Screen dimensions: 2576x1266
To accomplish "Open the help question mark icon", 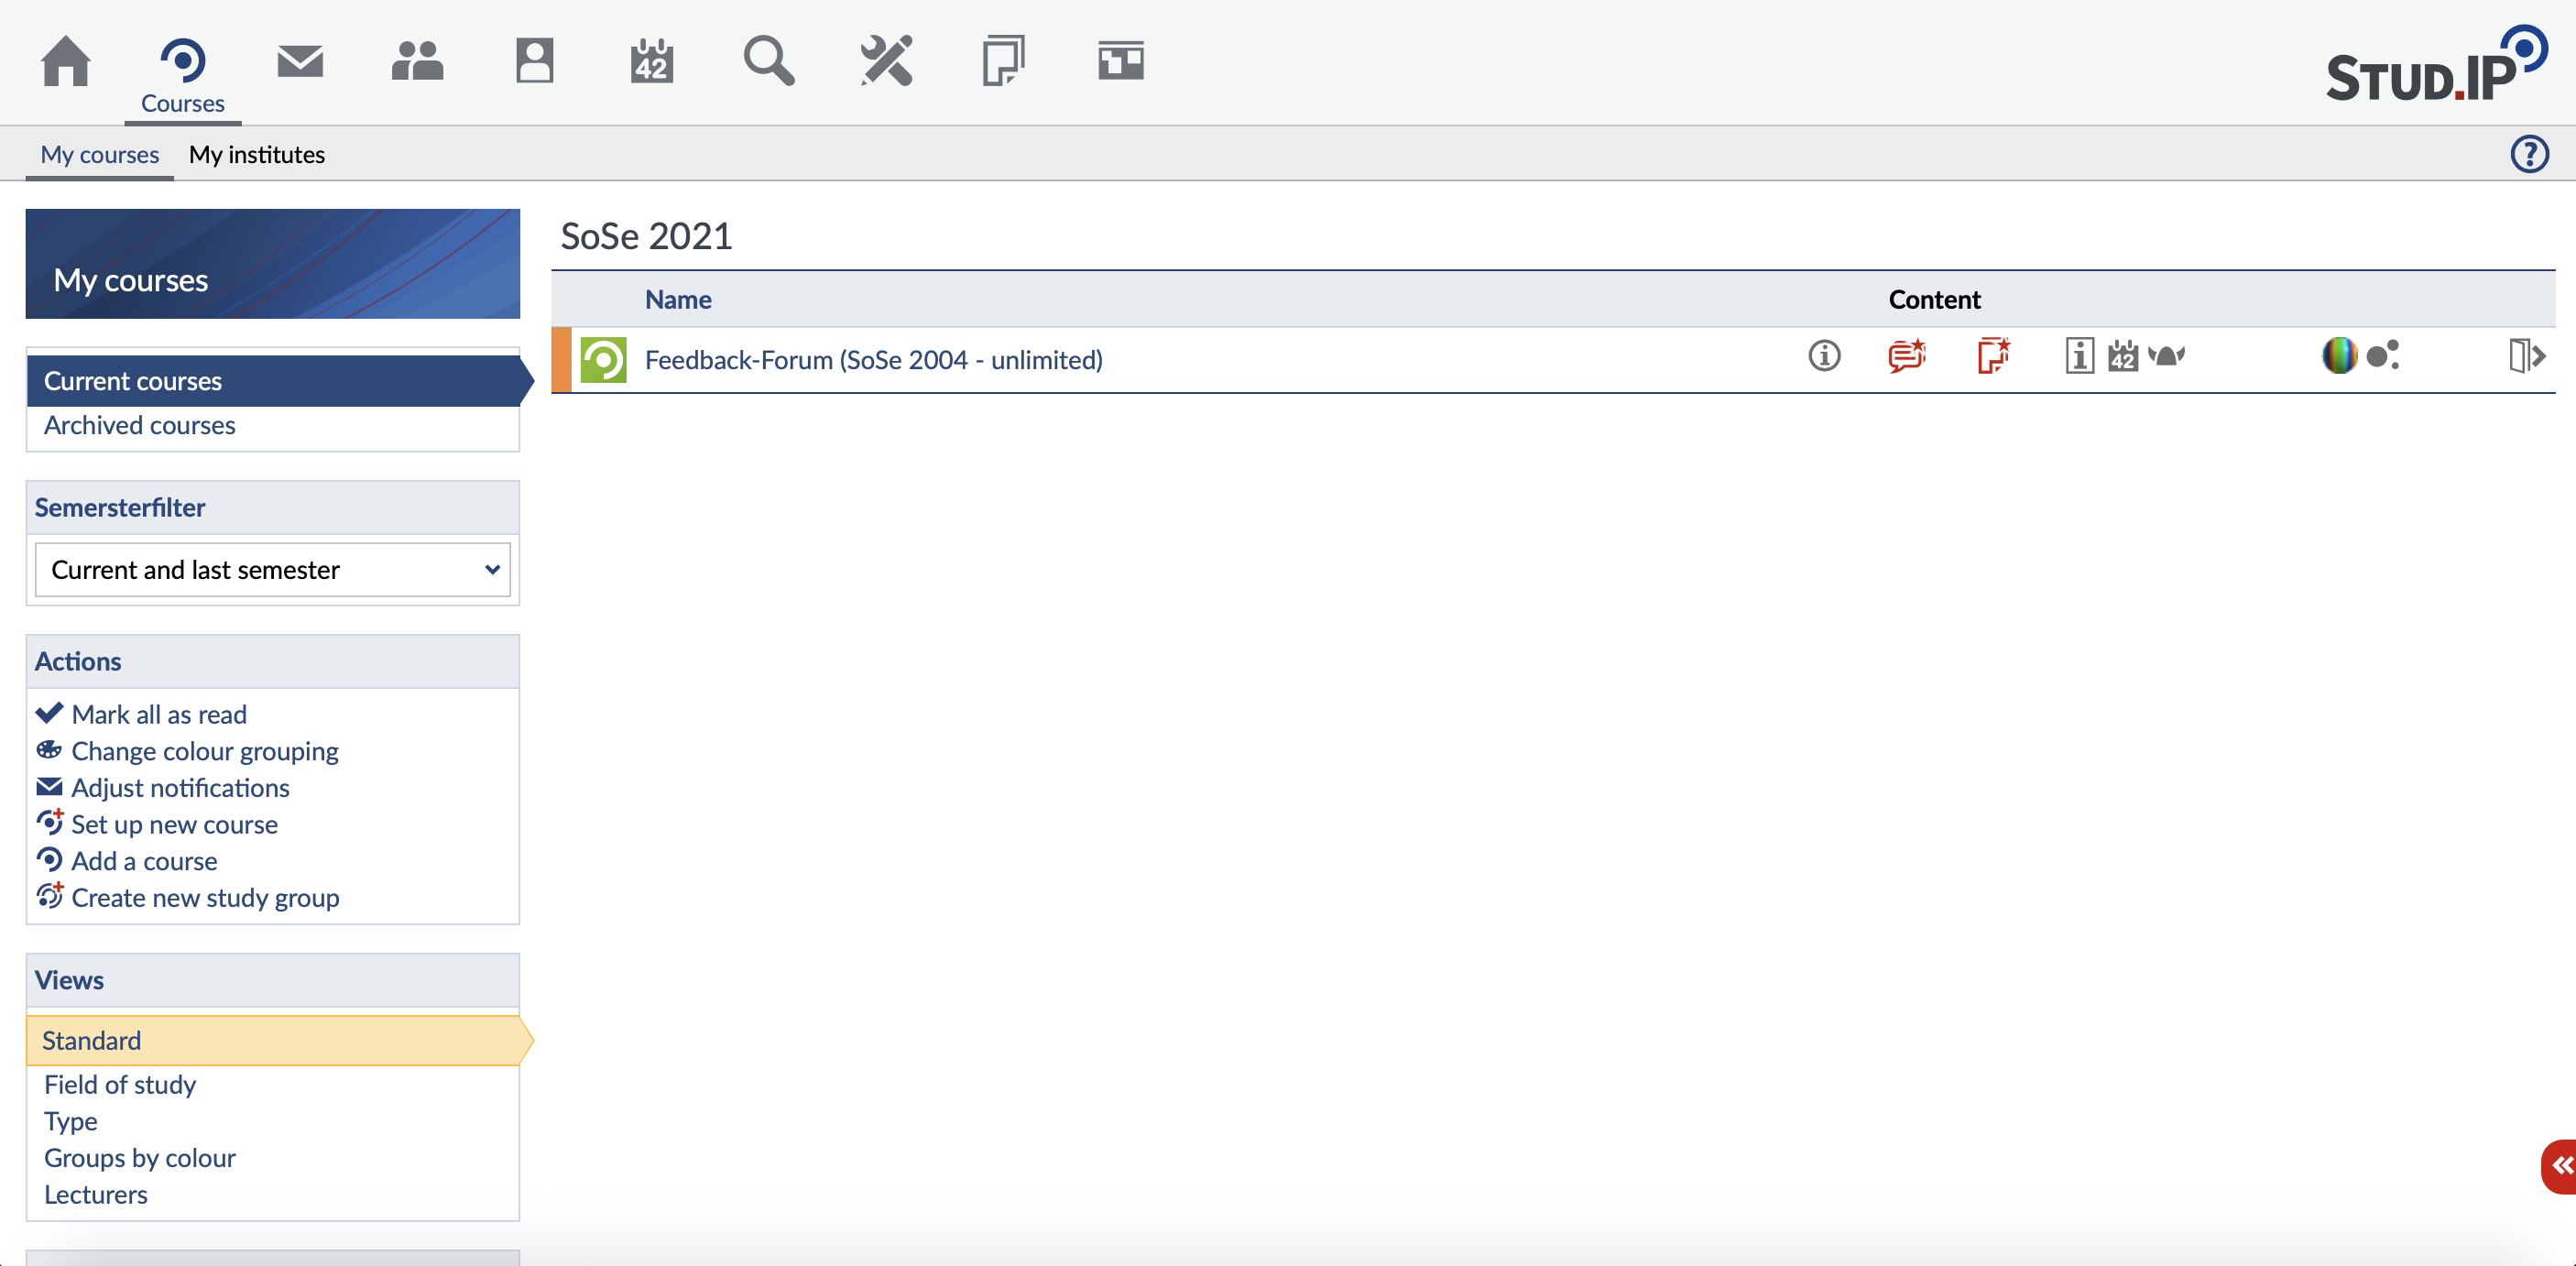I will [x=2529, y=154].
